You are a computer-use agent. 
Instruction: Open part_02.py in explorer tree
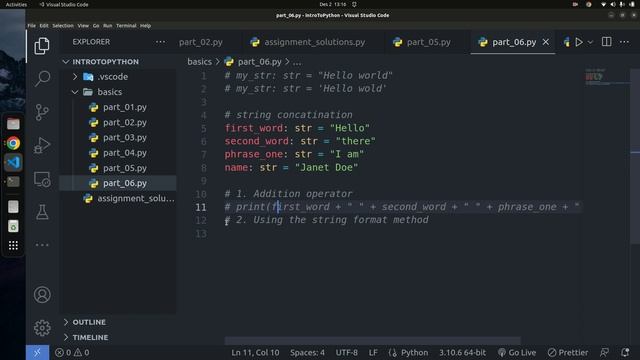[118, 122]
